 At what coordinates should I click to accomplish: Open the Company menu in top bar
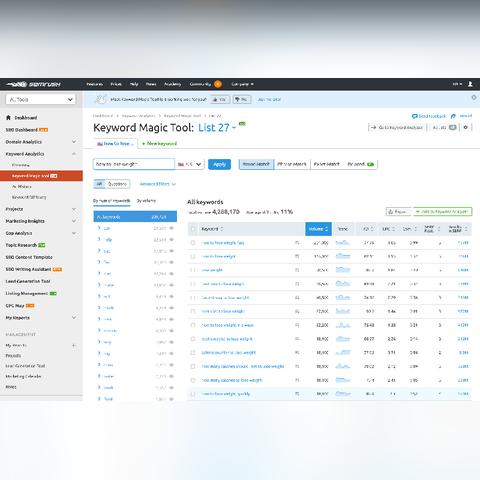[x=242, y=84]
